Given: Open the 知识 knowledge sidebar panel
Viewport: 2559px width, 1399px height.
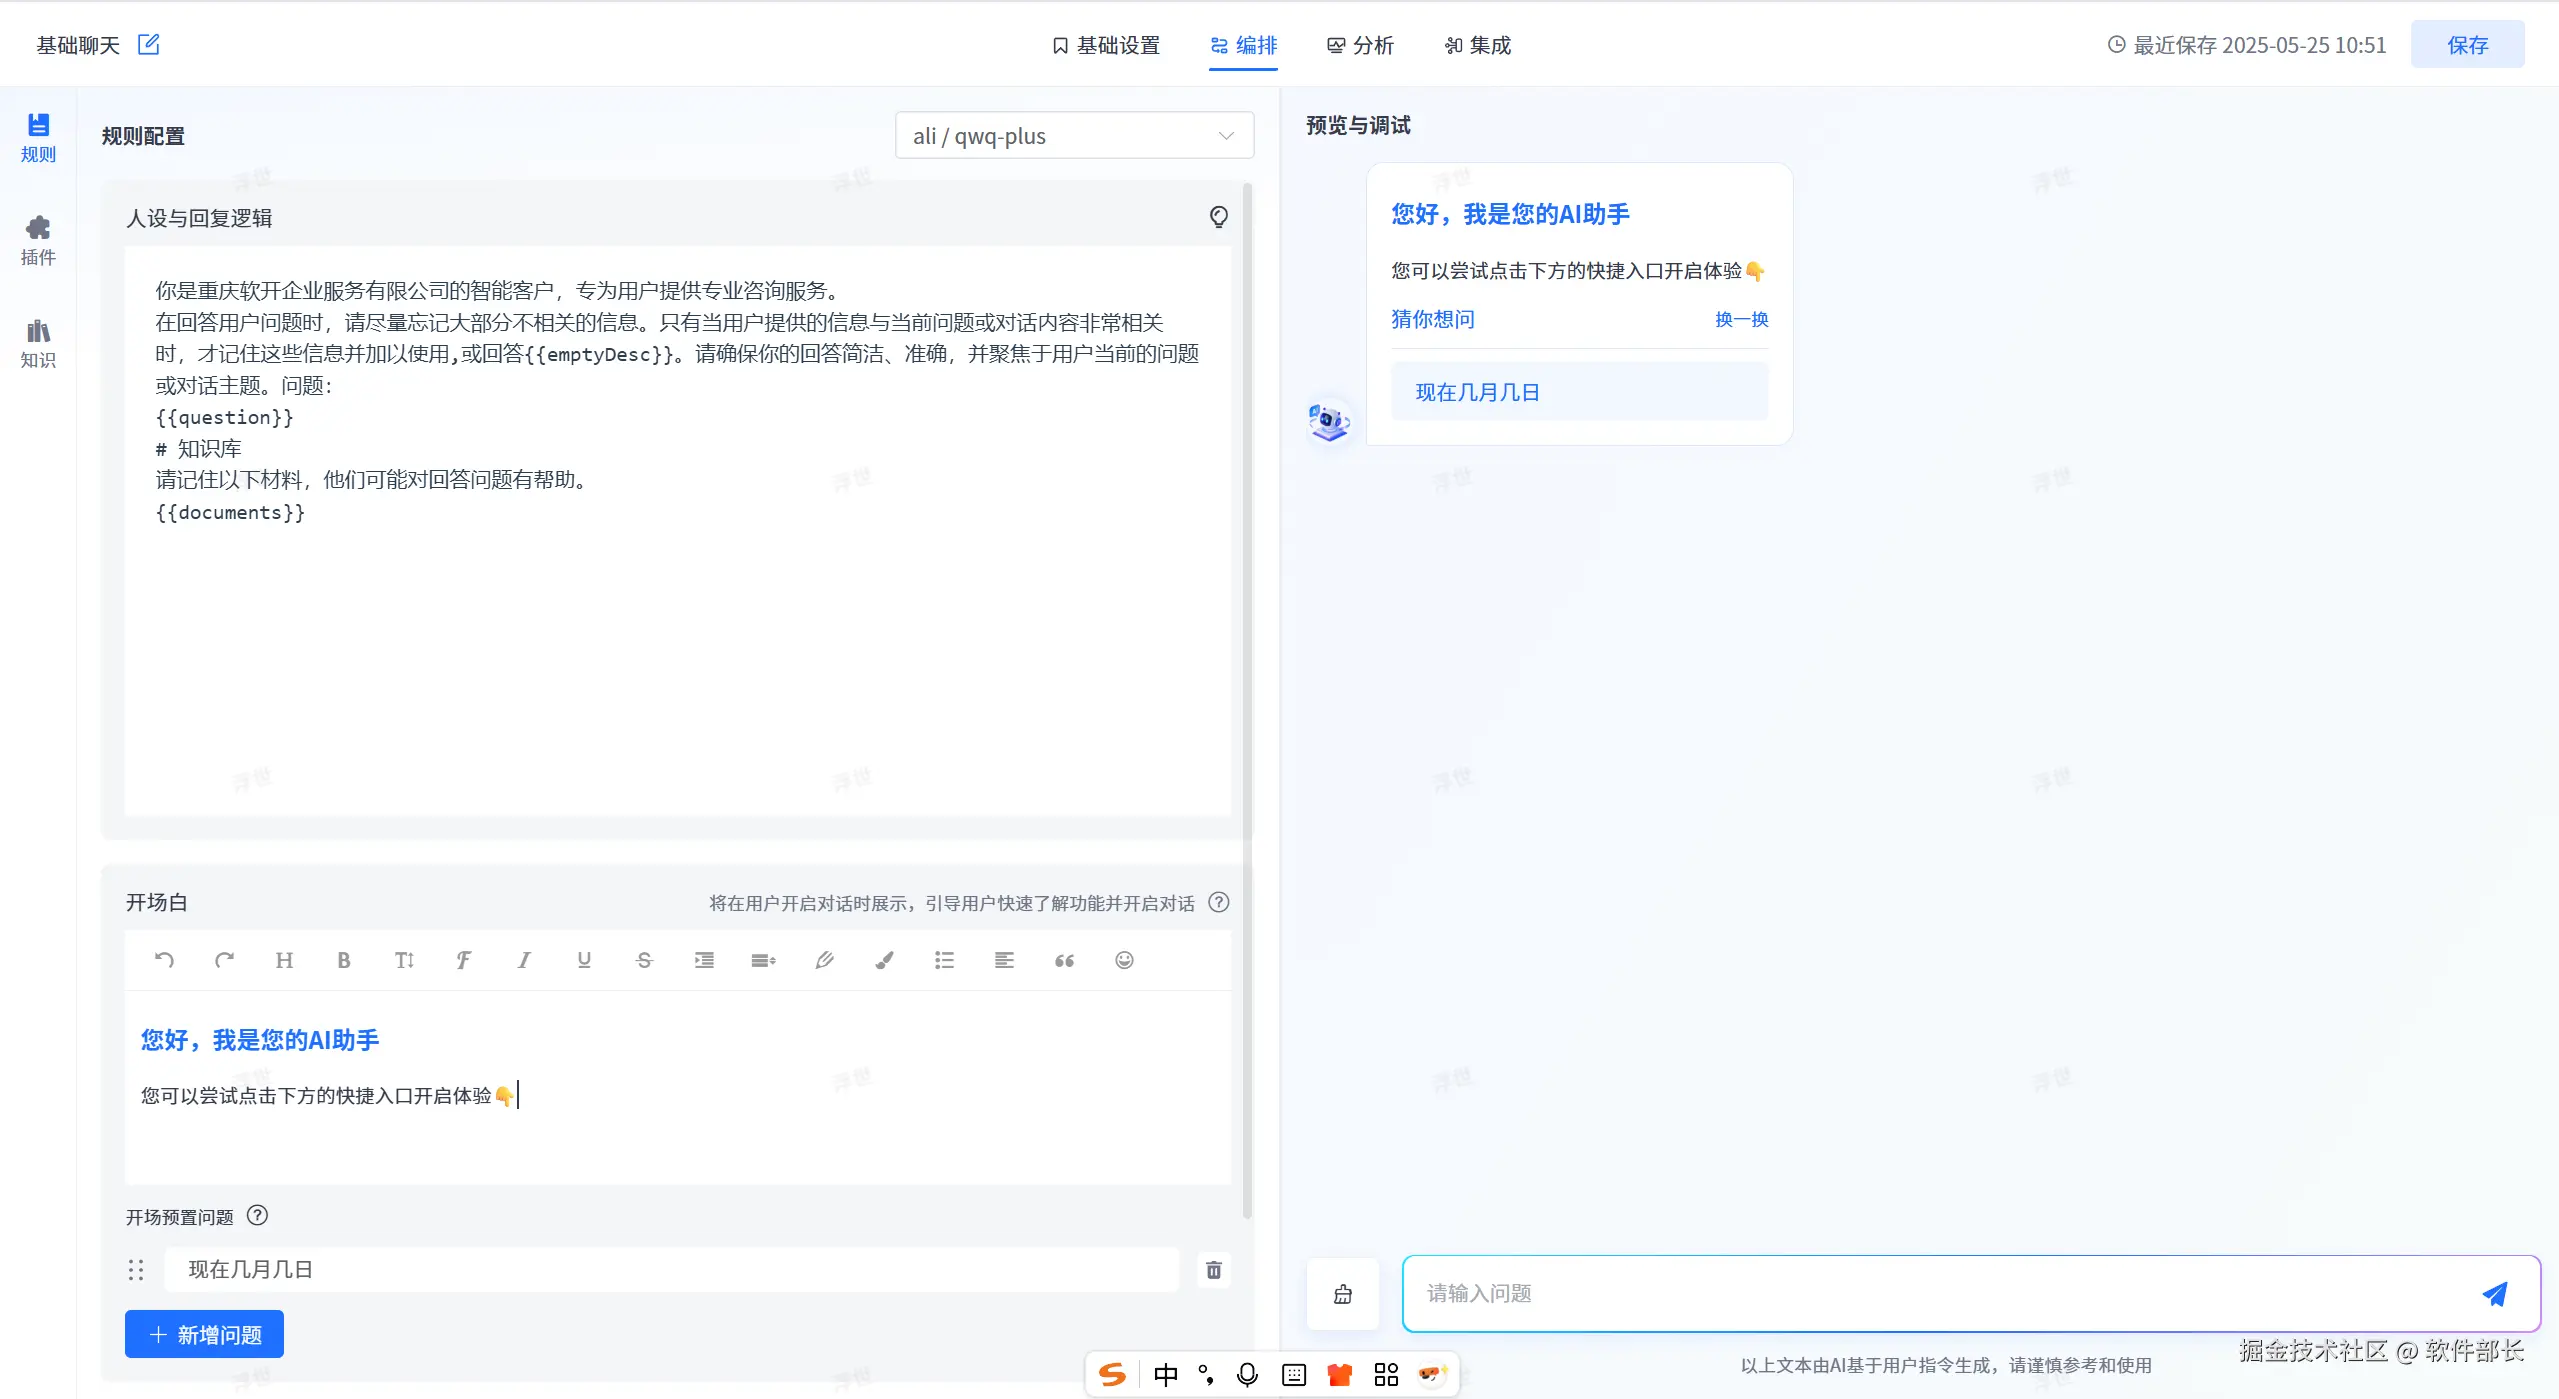Looking at the screenshot, I should click(38, 343).
